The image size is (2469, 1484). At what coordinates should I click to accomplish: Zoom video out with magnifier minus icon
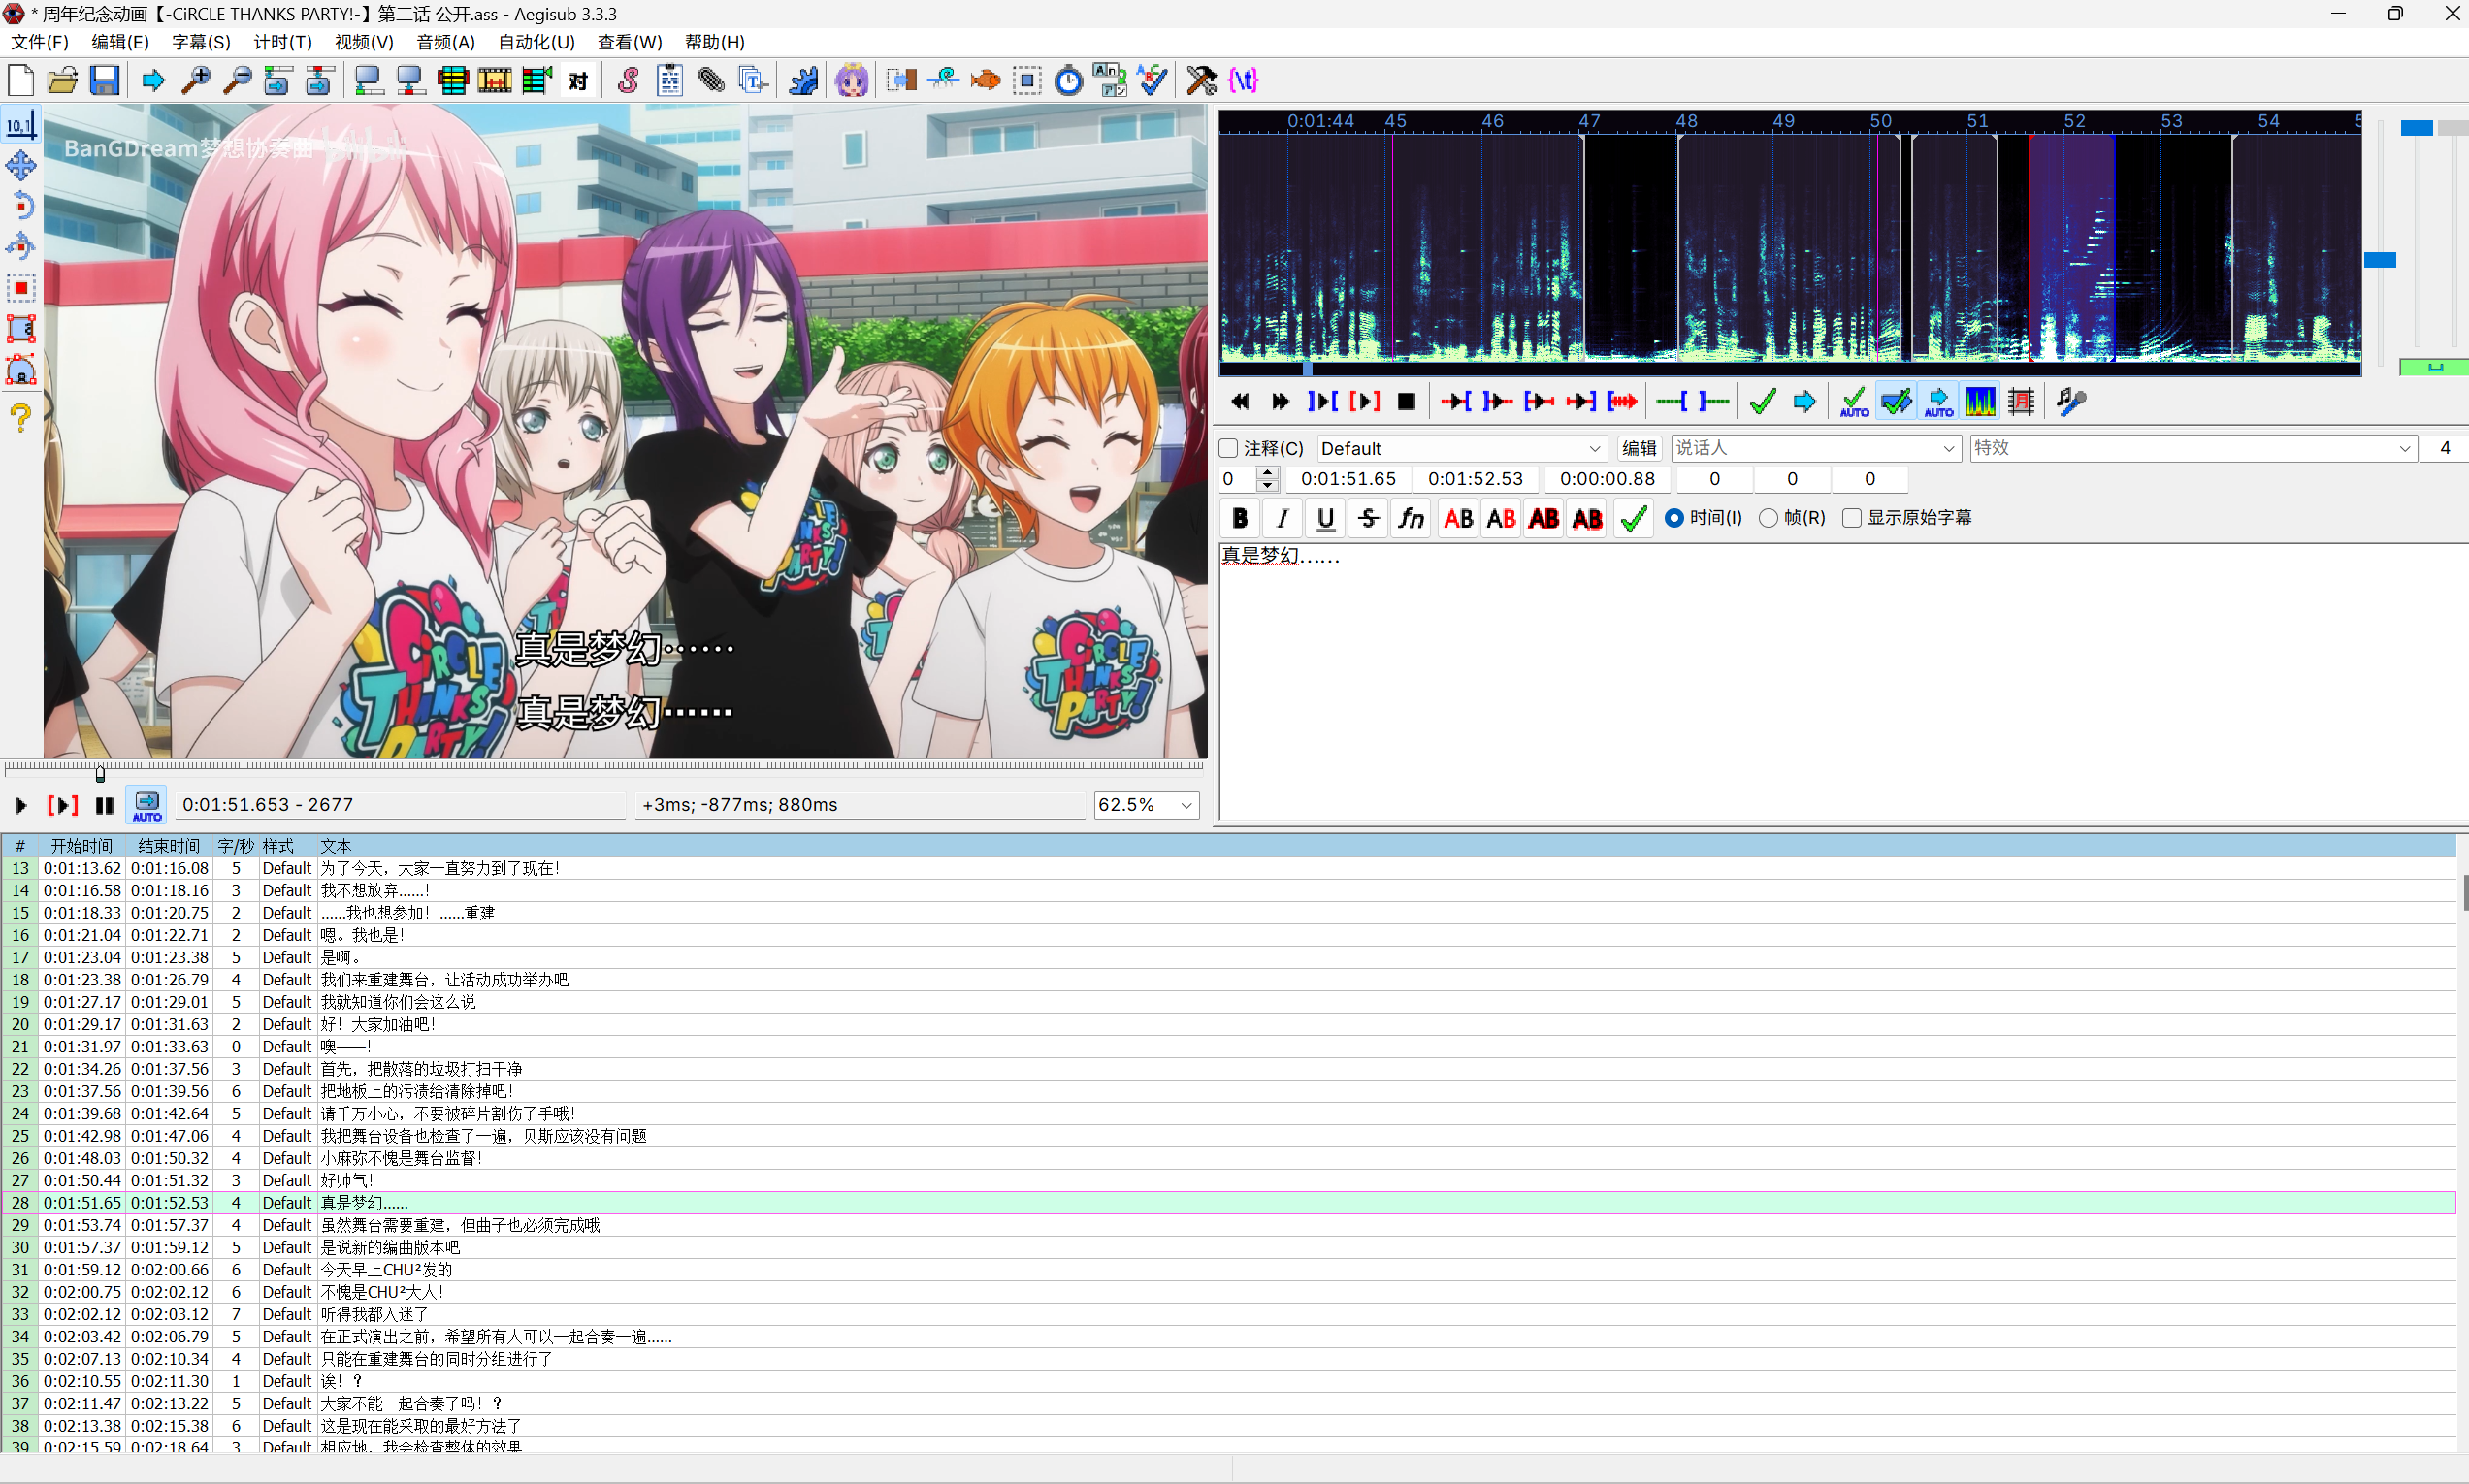coord(237,80)
